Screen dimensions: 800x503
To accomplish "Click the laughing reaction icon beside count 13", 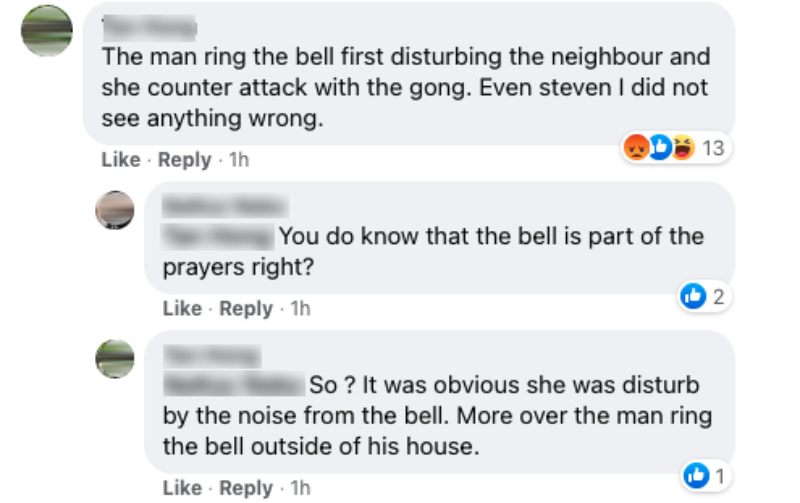I will (682, 149).
